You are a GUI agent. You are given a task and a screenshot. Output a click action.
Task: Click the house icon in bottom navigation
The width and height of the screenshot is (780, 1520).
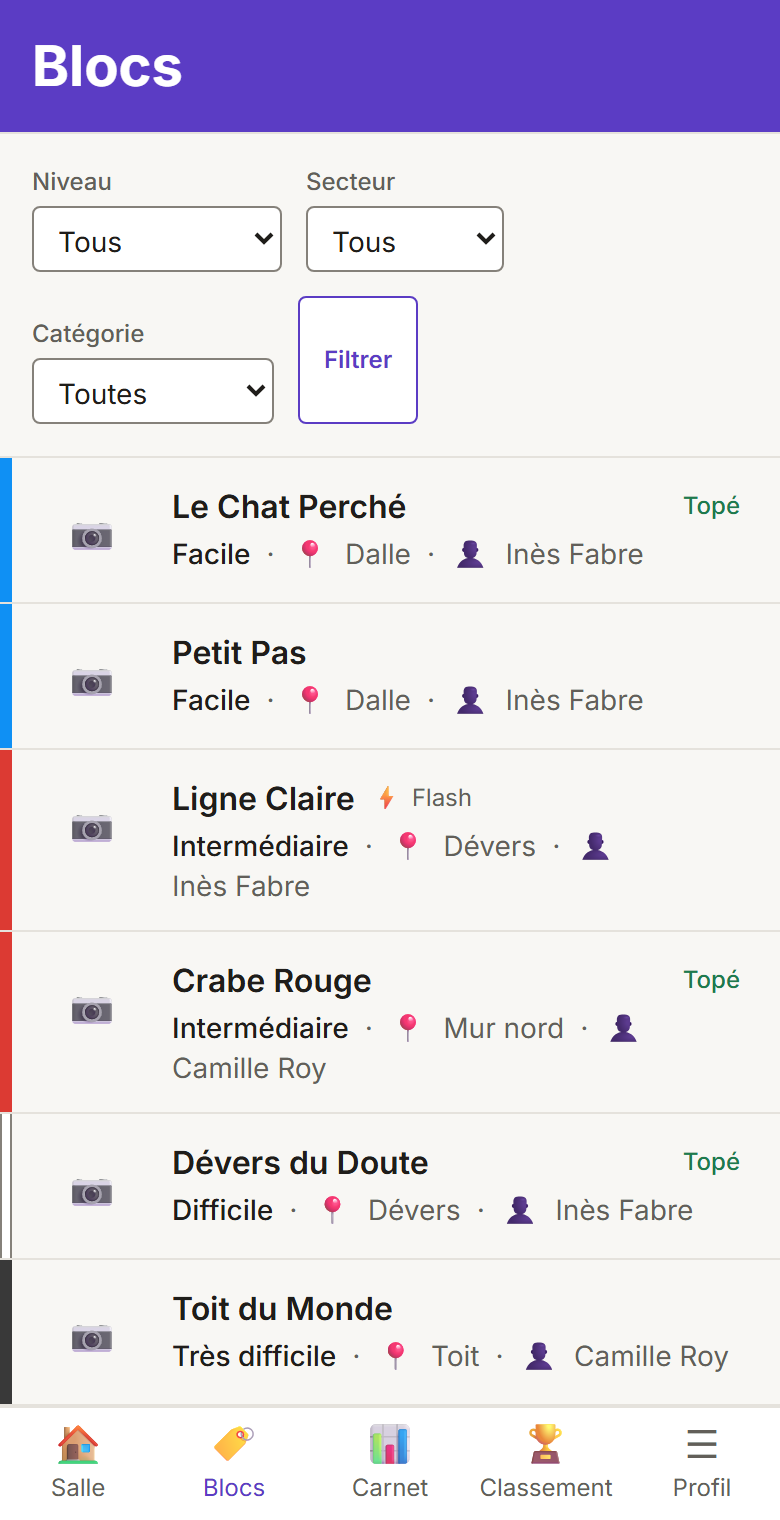[78, 1444]
